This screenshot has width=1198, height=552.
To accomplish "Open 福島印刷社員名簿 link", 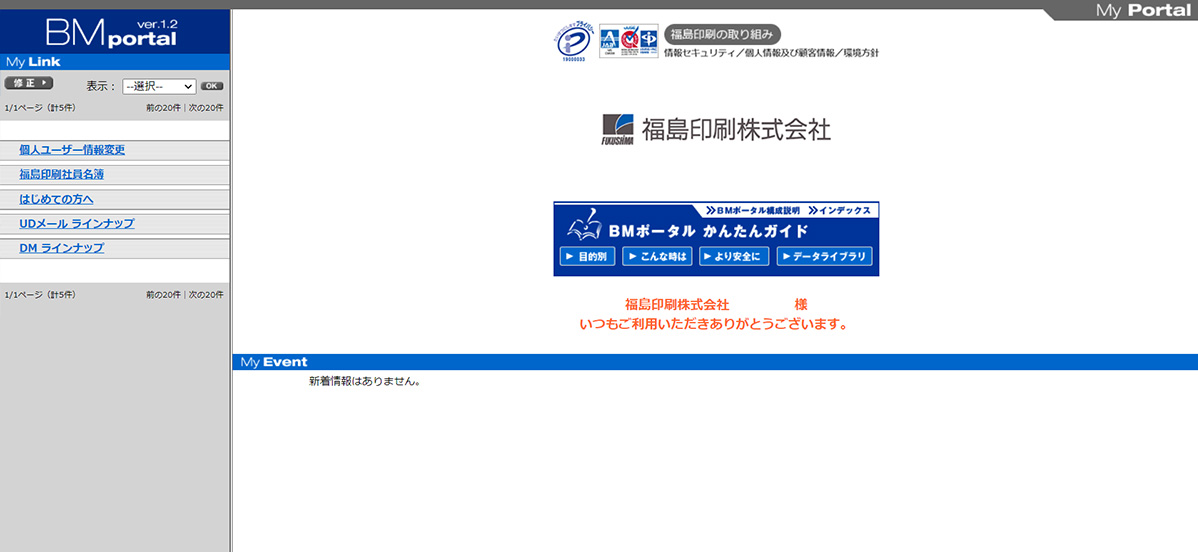I will tap(61, 174).
